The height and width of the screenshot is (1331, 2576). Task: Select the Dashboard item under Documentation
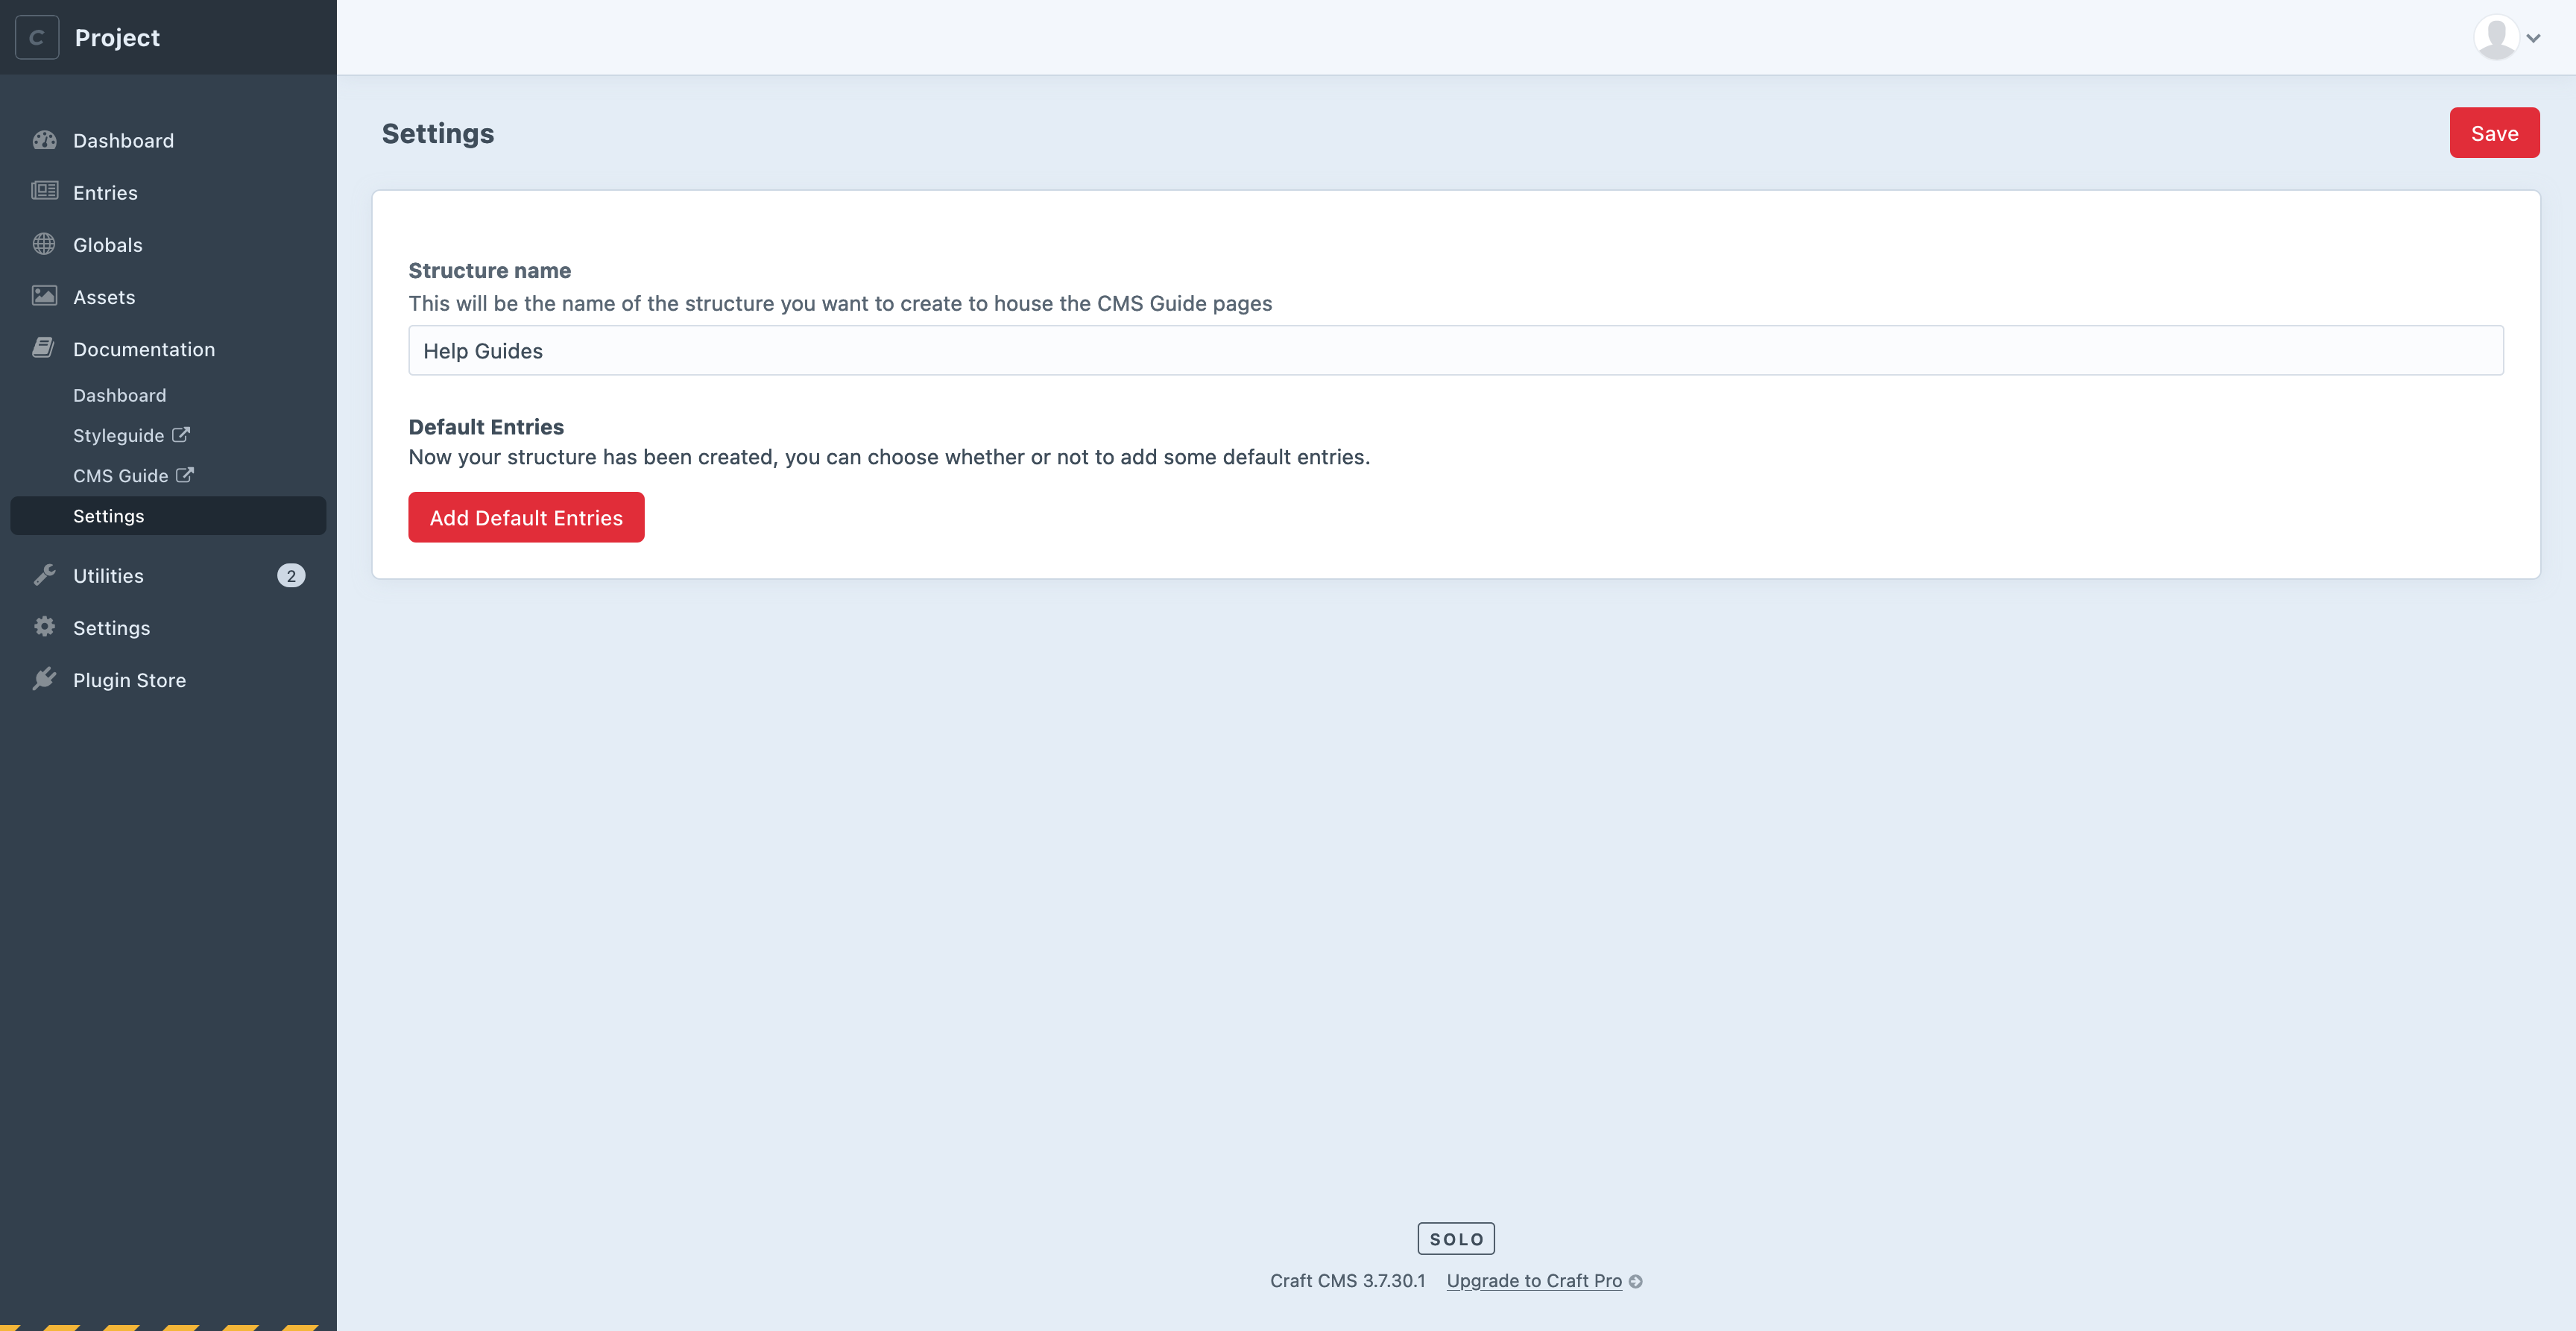click(119, 394)
